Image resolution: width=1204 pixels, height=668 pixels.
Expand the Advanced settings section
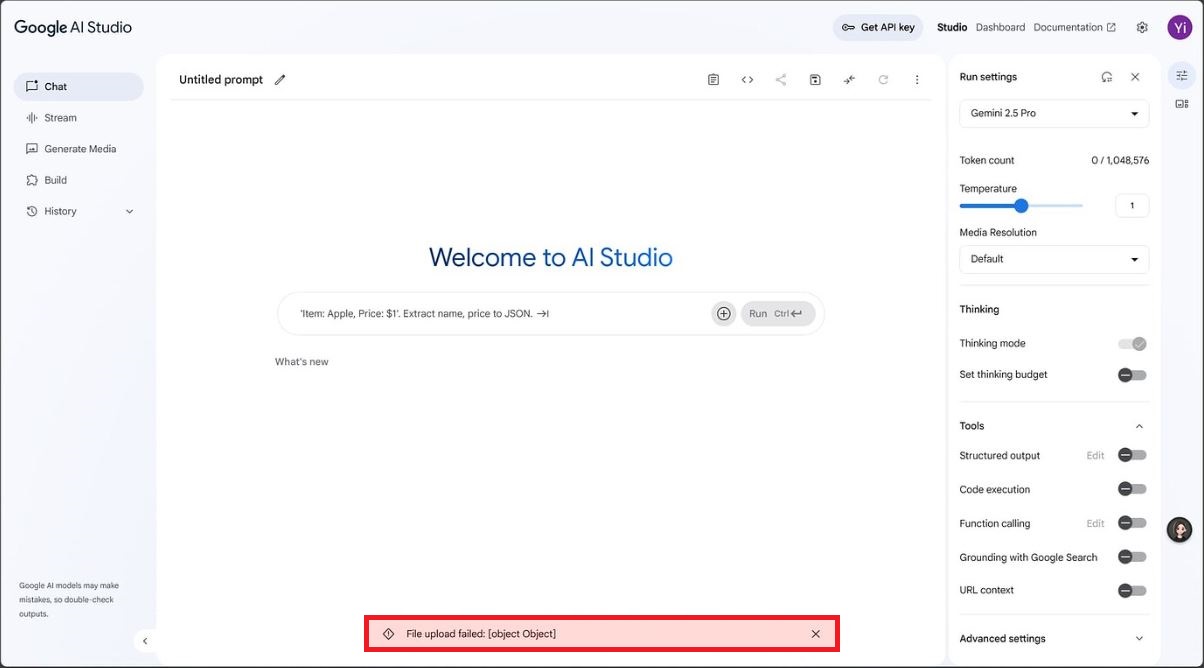click(1054, 639)
